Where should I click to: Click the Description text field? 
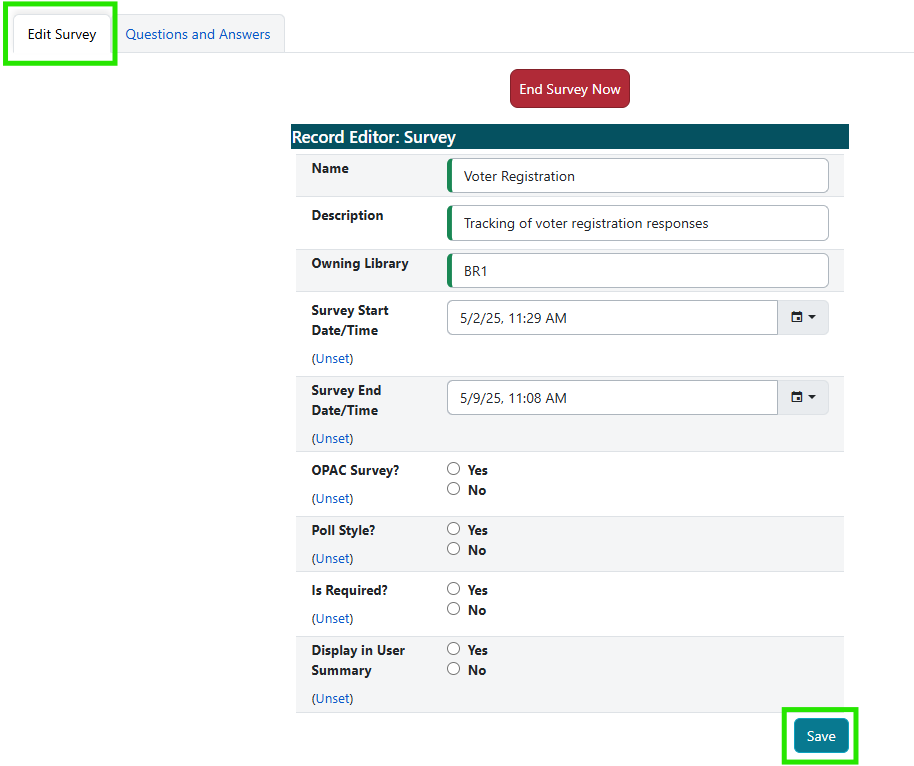coord(637,222)
